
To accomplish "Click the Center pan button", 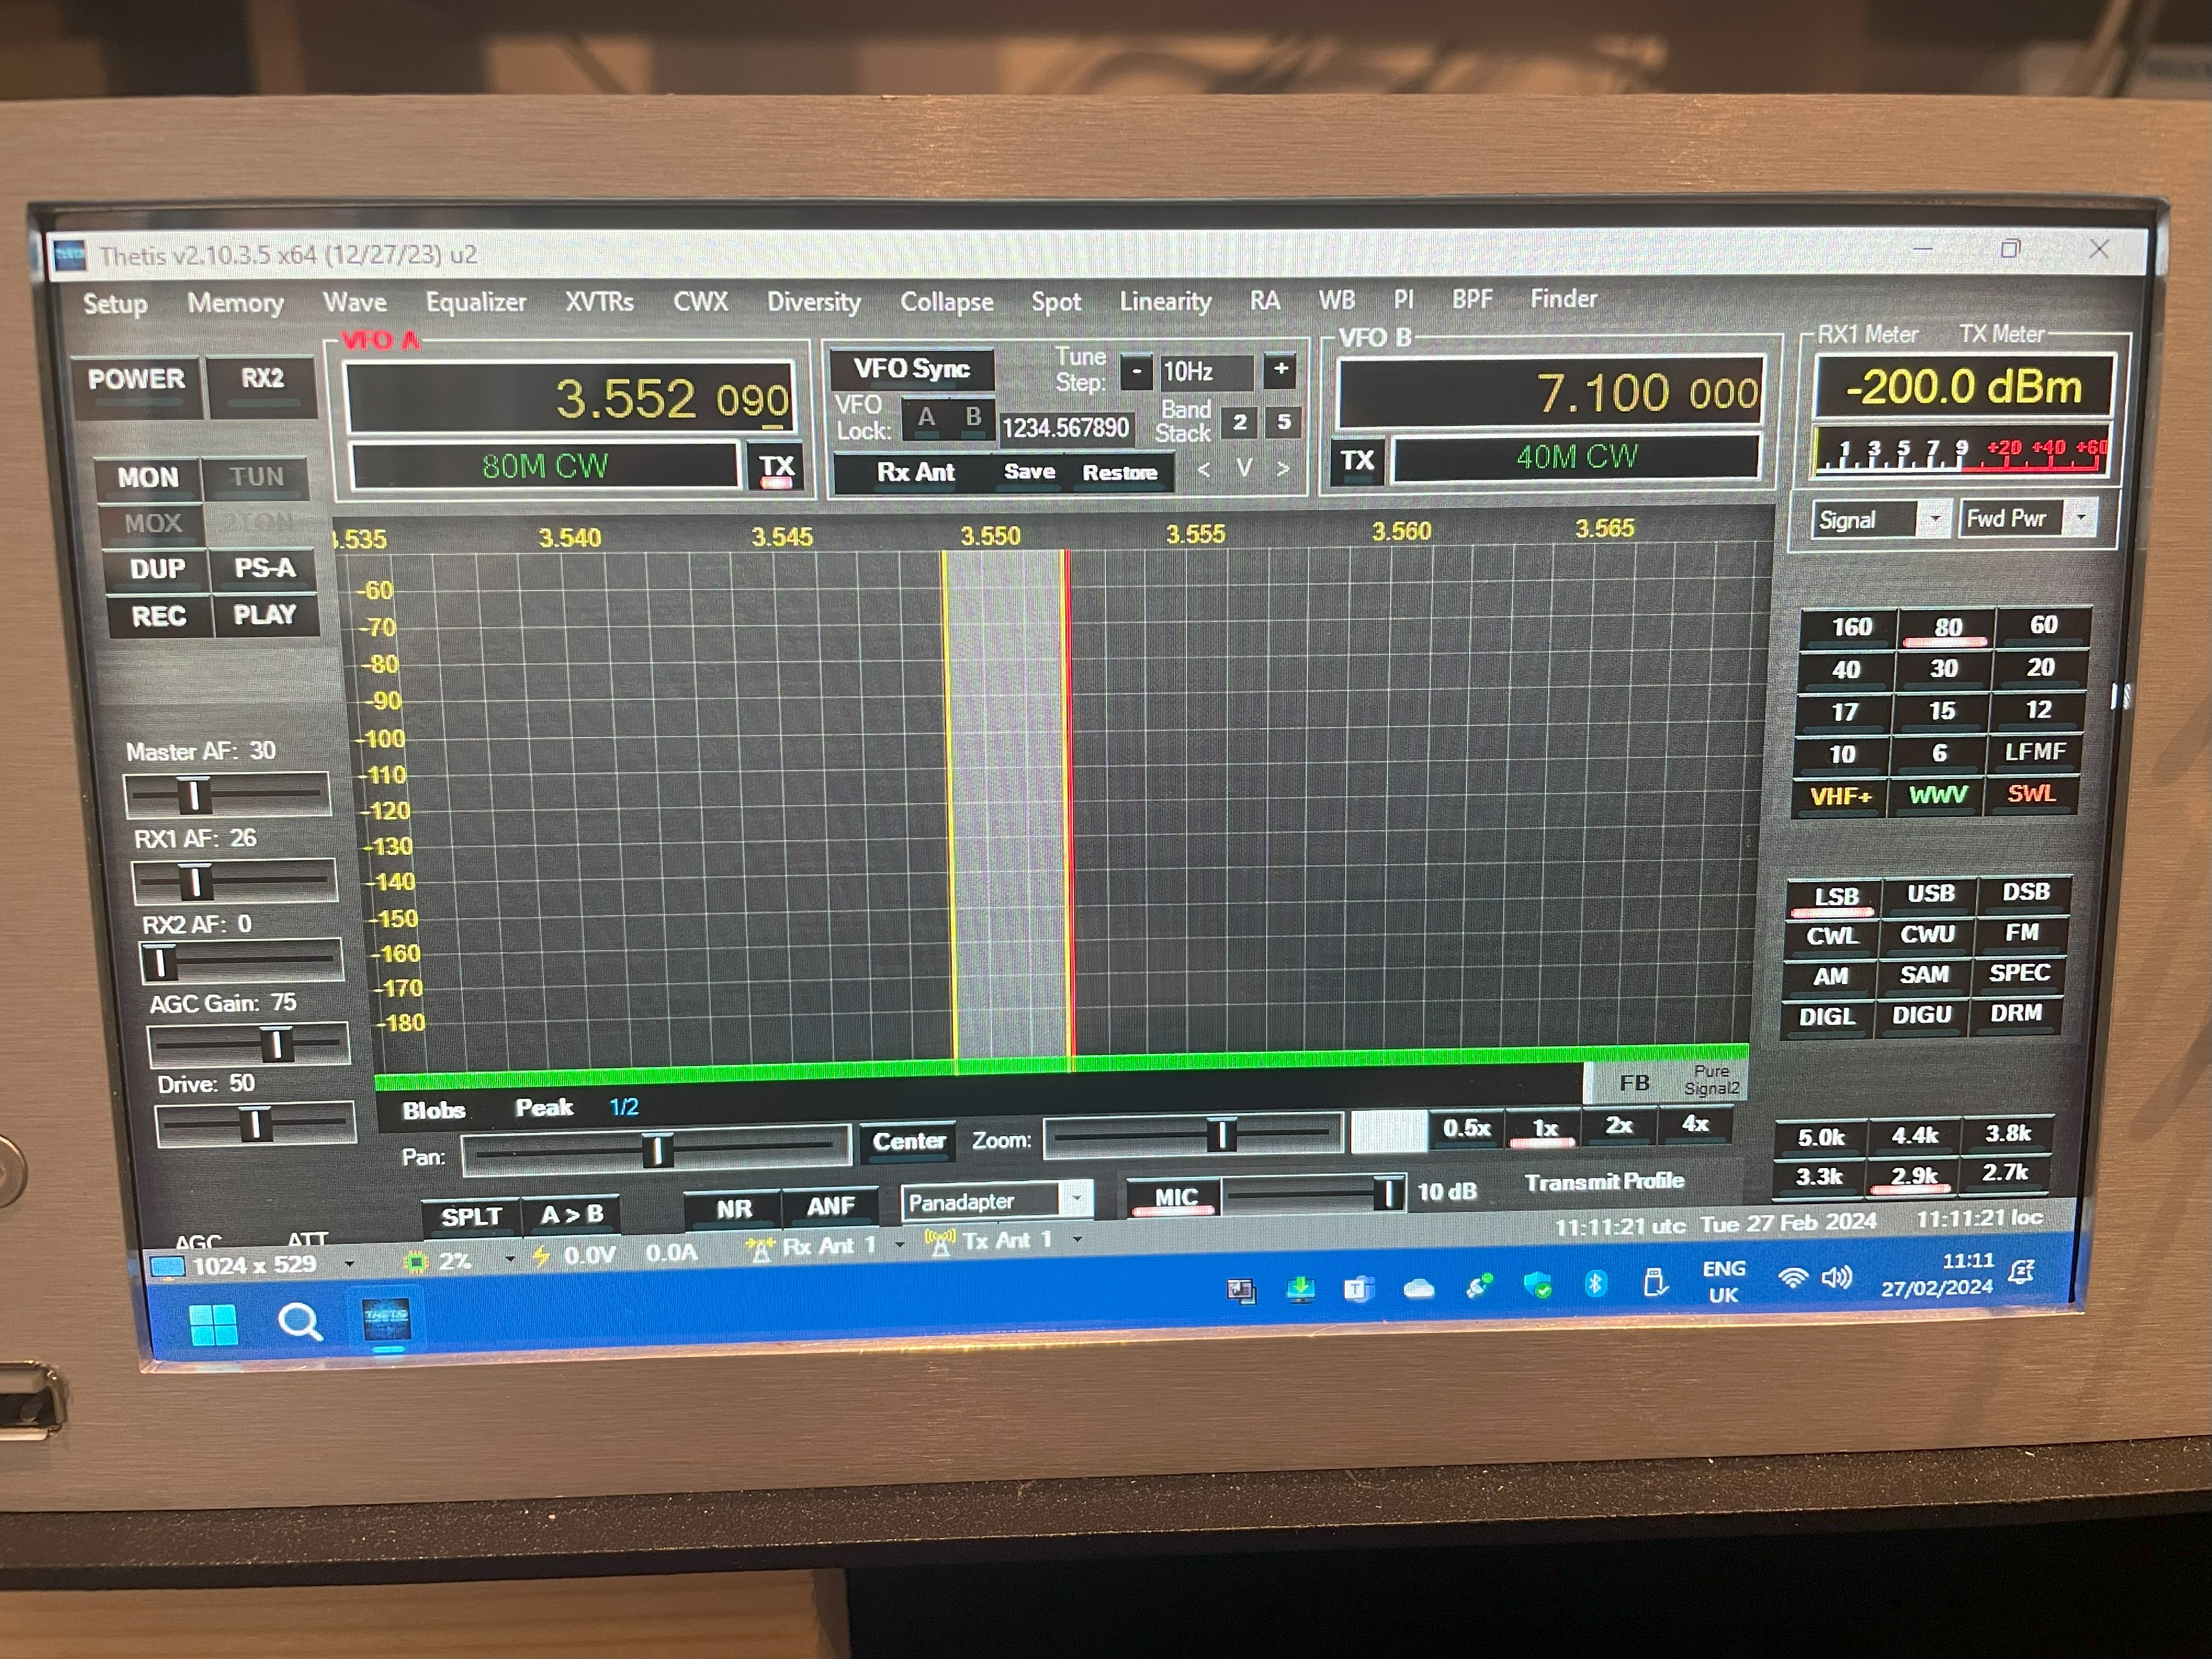I will click(908, 1142).
